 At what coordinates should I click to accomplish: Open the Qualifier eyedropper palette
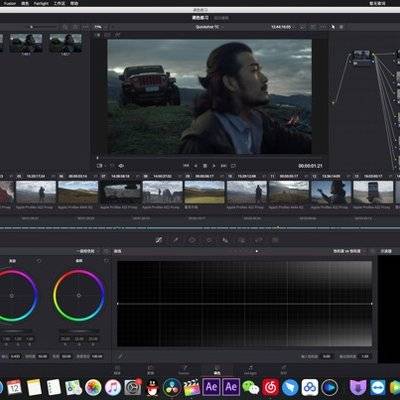(176, 240)
